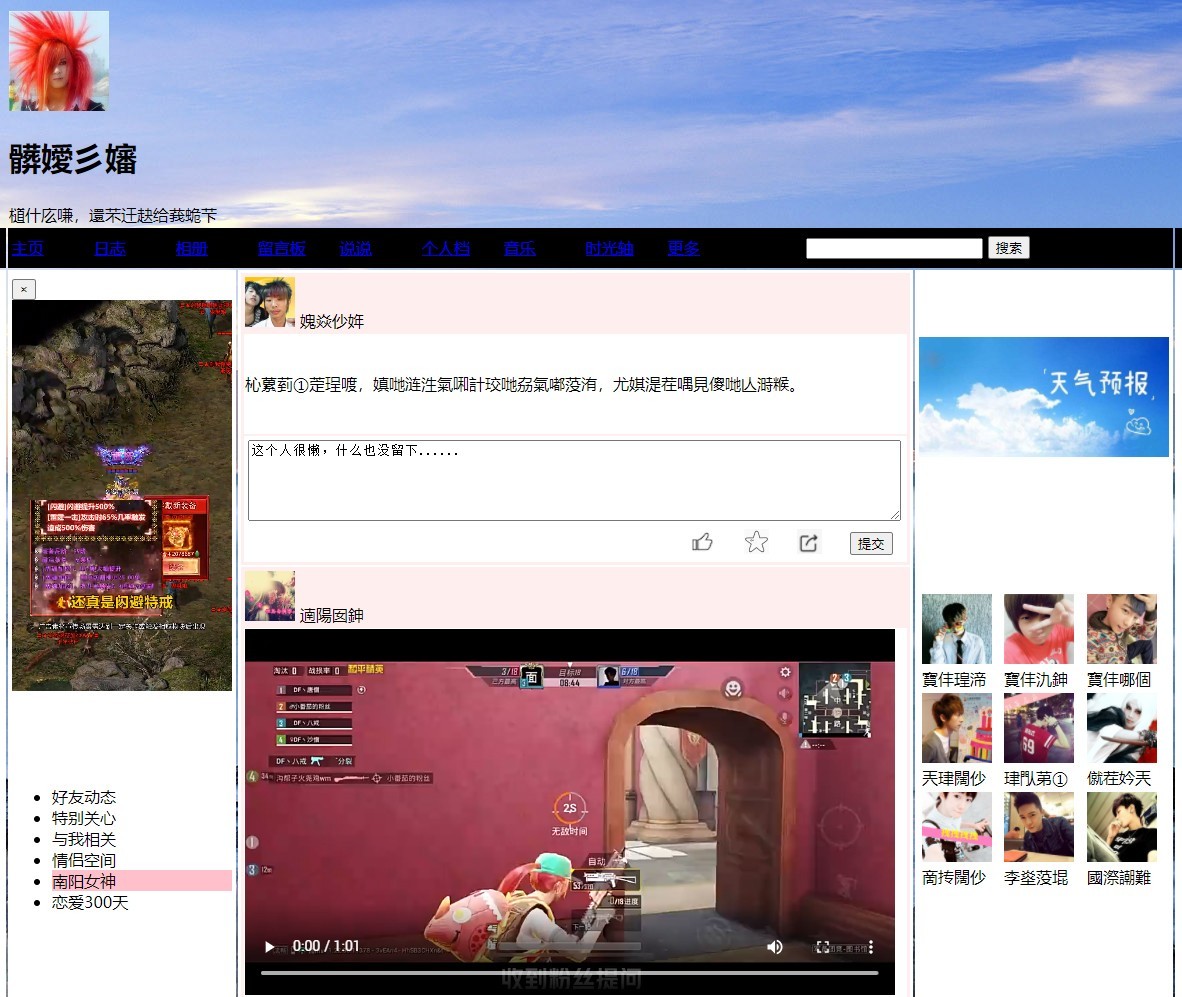Click the like thumbs-up icon

702,542
